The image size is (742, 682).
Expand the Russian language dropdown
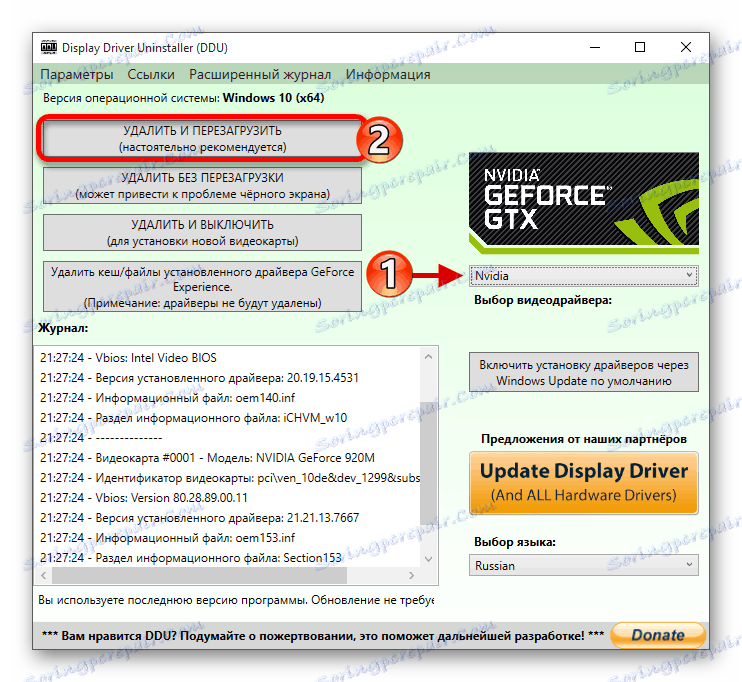[x=583, y=565]
